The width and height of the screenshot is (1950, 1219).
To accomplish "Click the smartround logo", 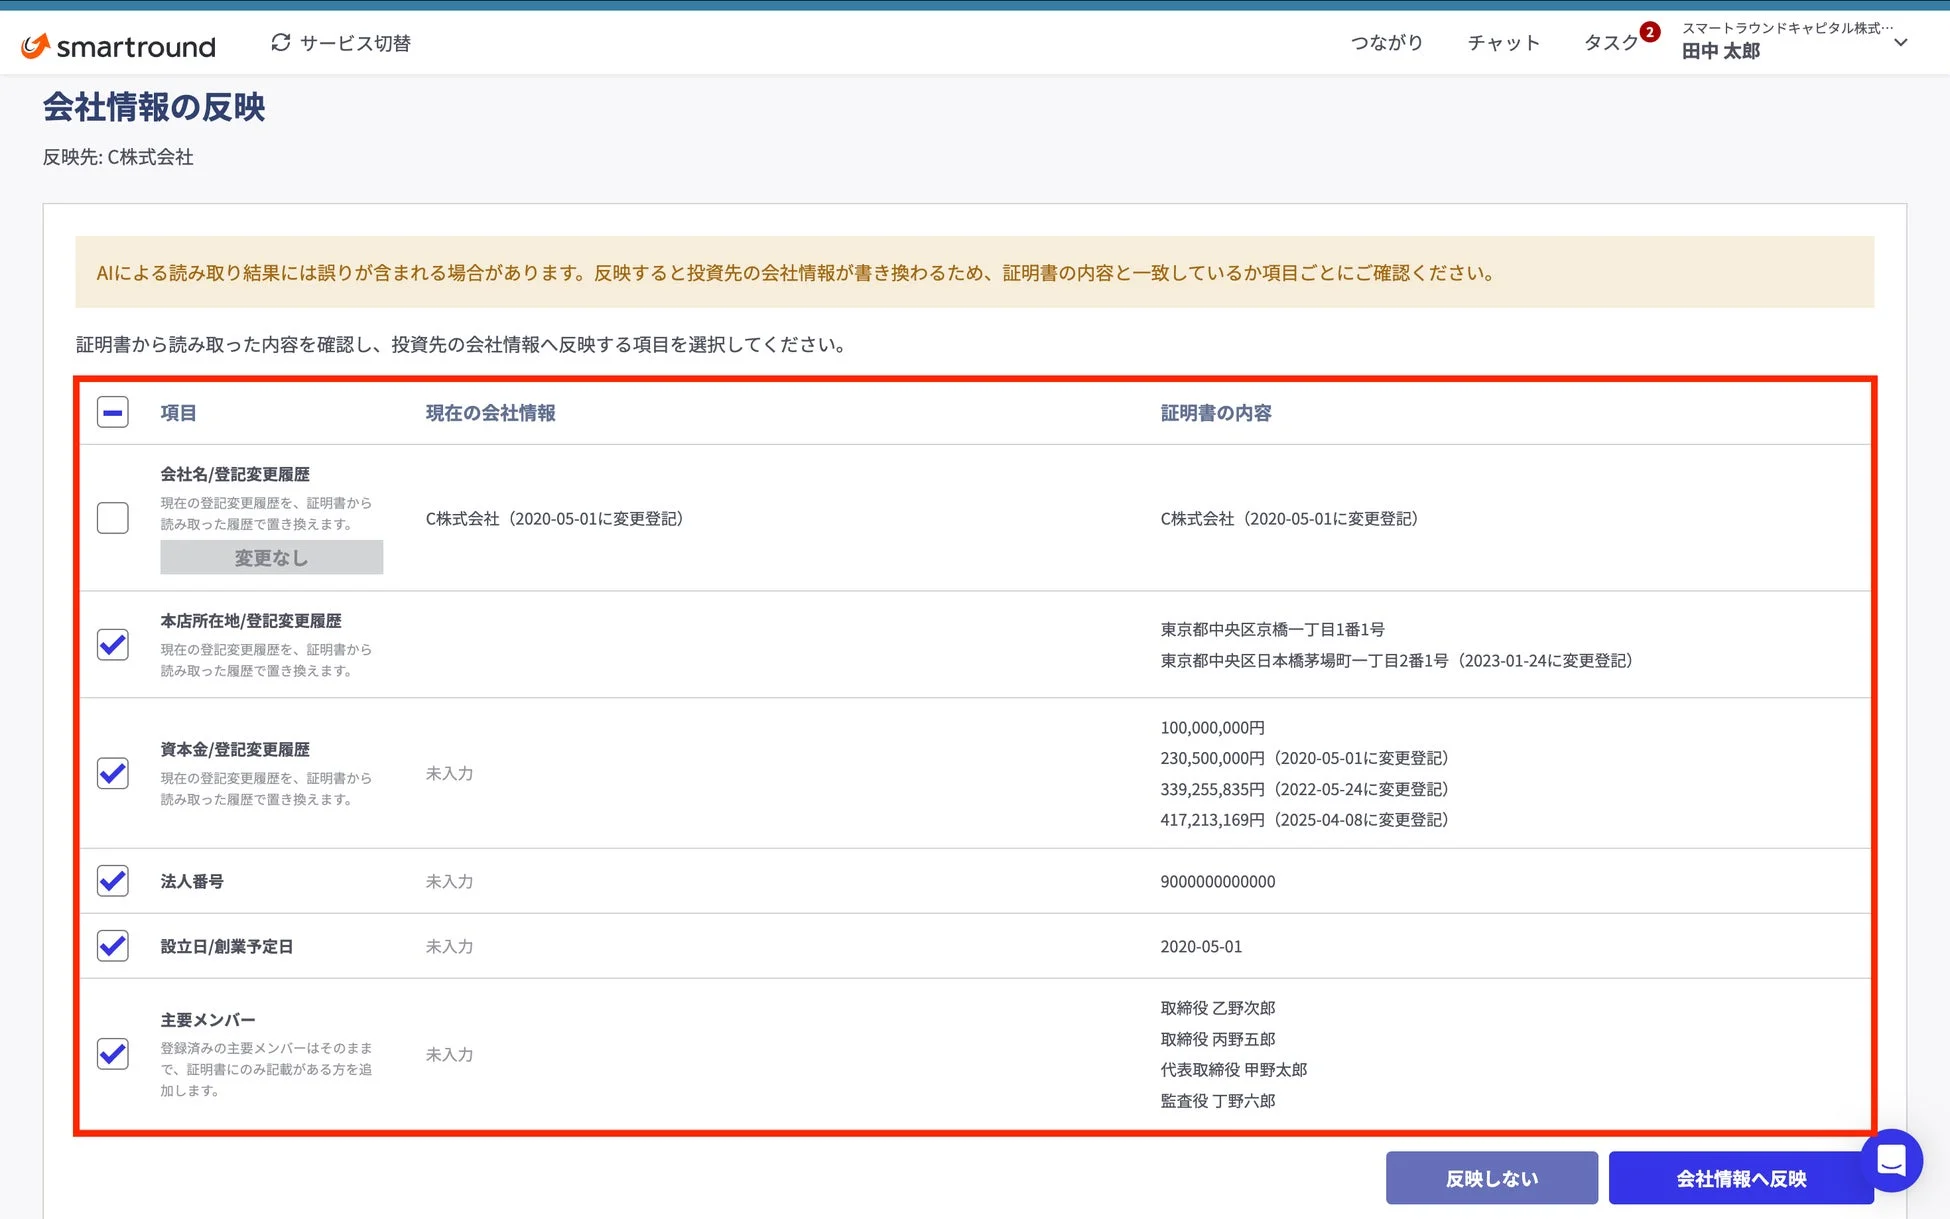I will pyautogui.click(x=118, y=46).
